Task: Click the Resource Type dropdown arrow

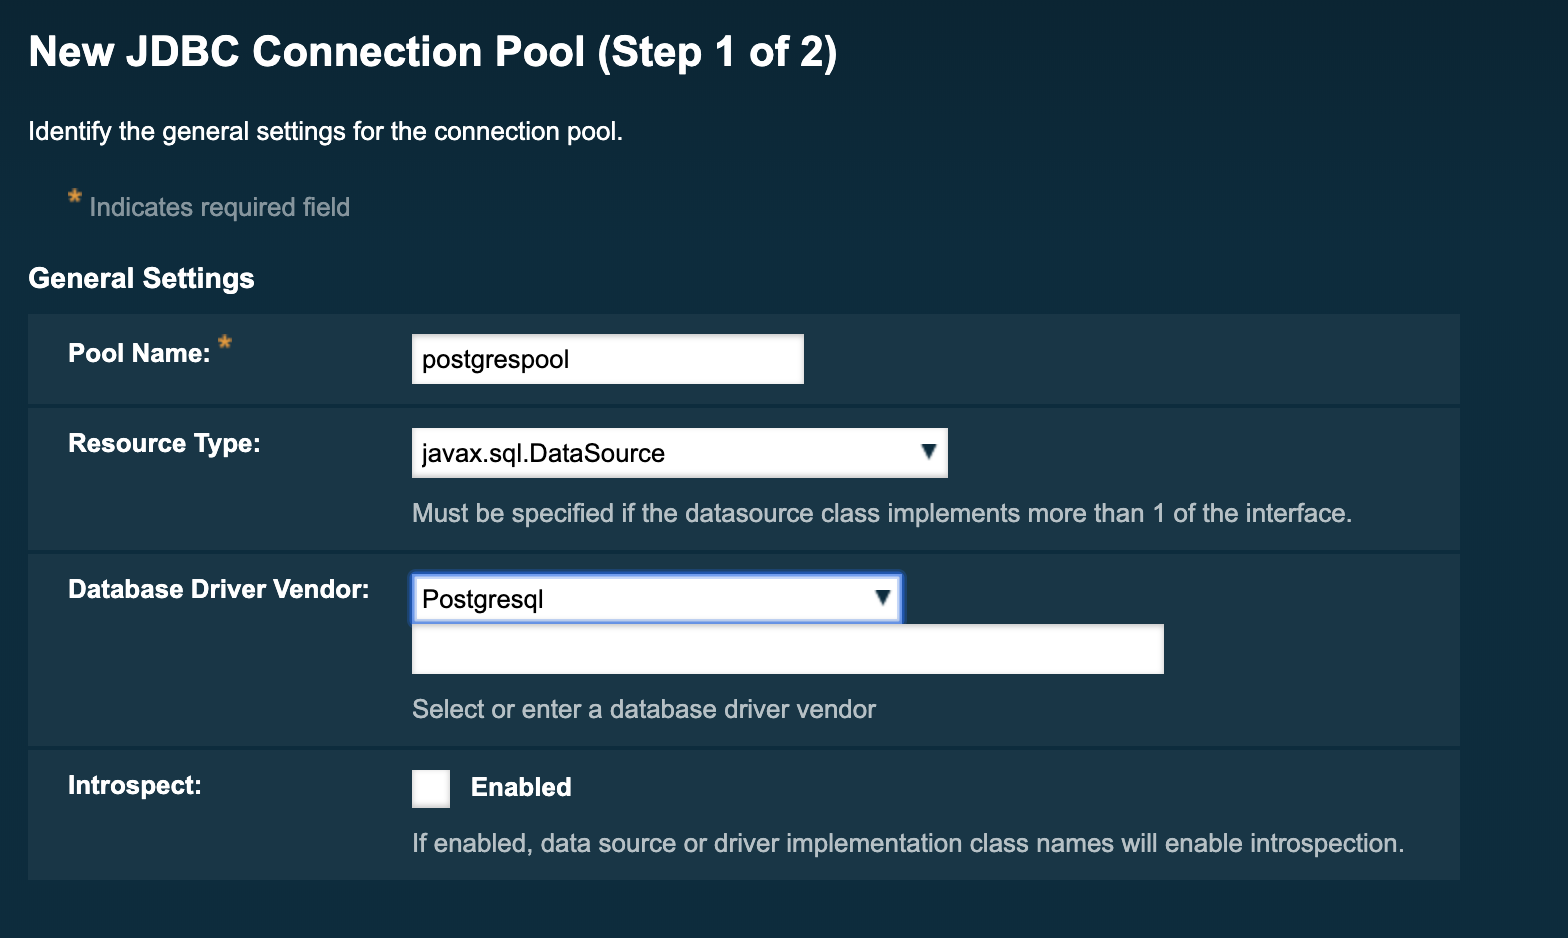Action: (x=928, y=452)
